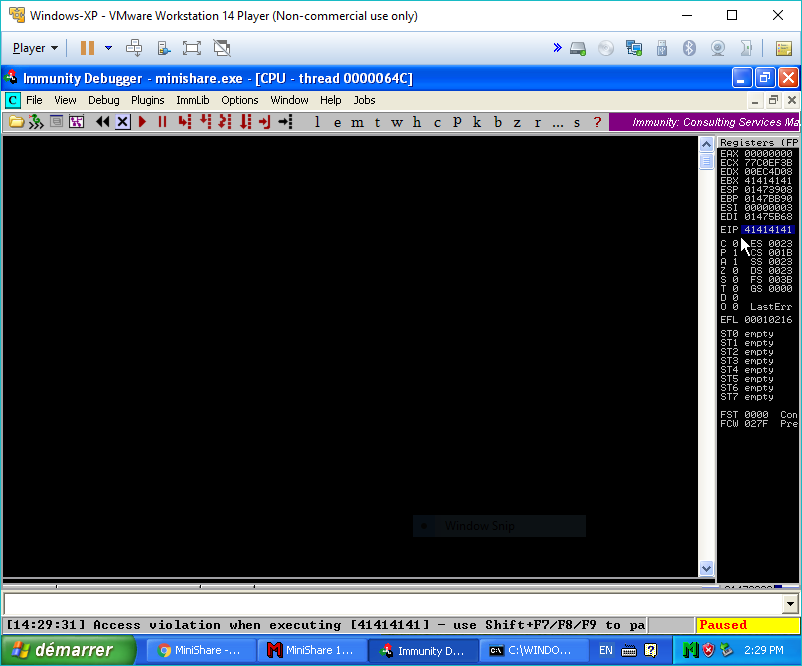The image size is (802, 666).
Task: Click the Restart program rewind icon
Action: pyautogui.click(x=102, y=122)
